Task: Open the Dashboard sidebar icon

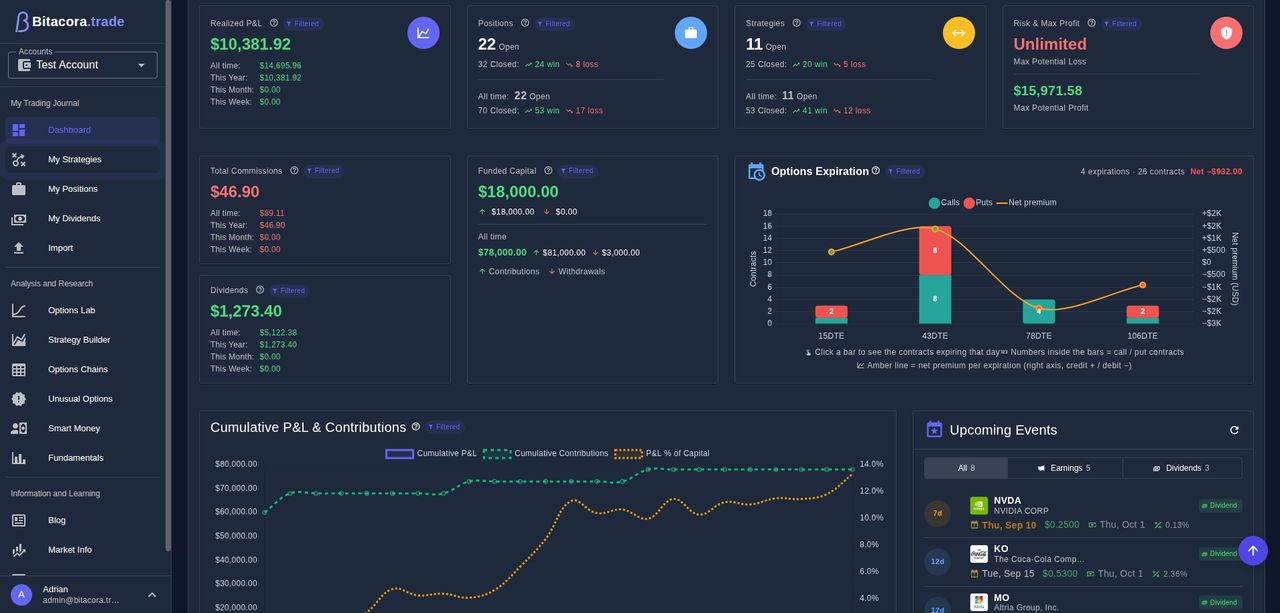Action: [x=19, y=130]
